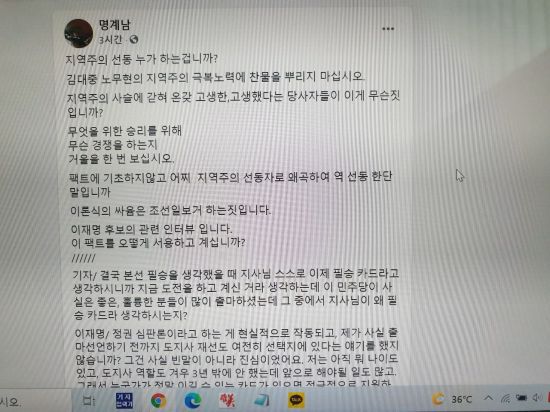Open the Wi-Fi network tray icon

(x=505, y=398)
